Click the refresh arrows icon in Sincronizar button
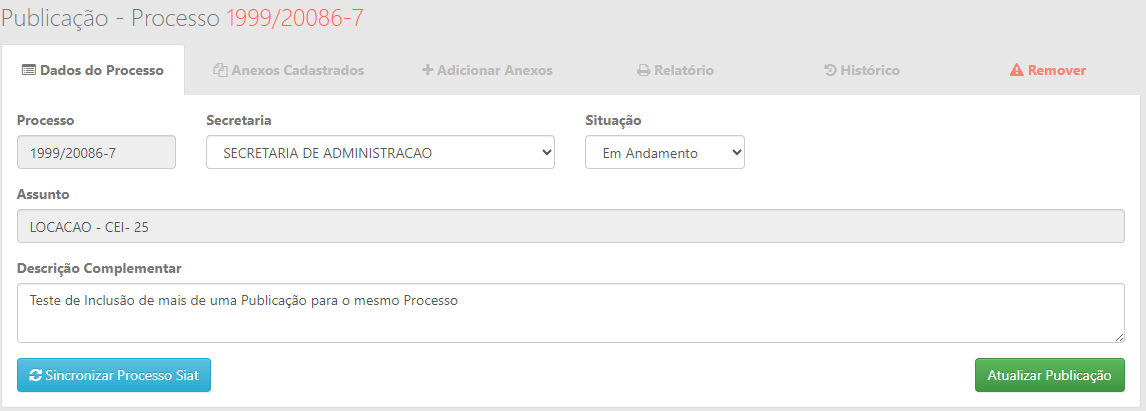The width and height of the screenshot is (1146, 411). (x=35, y=375)
